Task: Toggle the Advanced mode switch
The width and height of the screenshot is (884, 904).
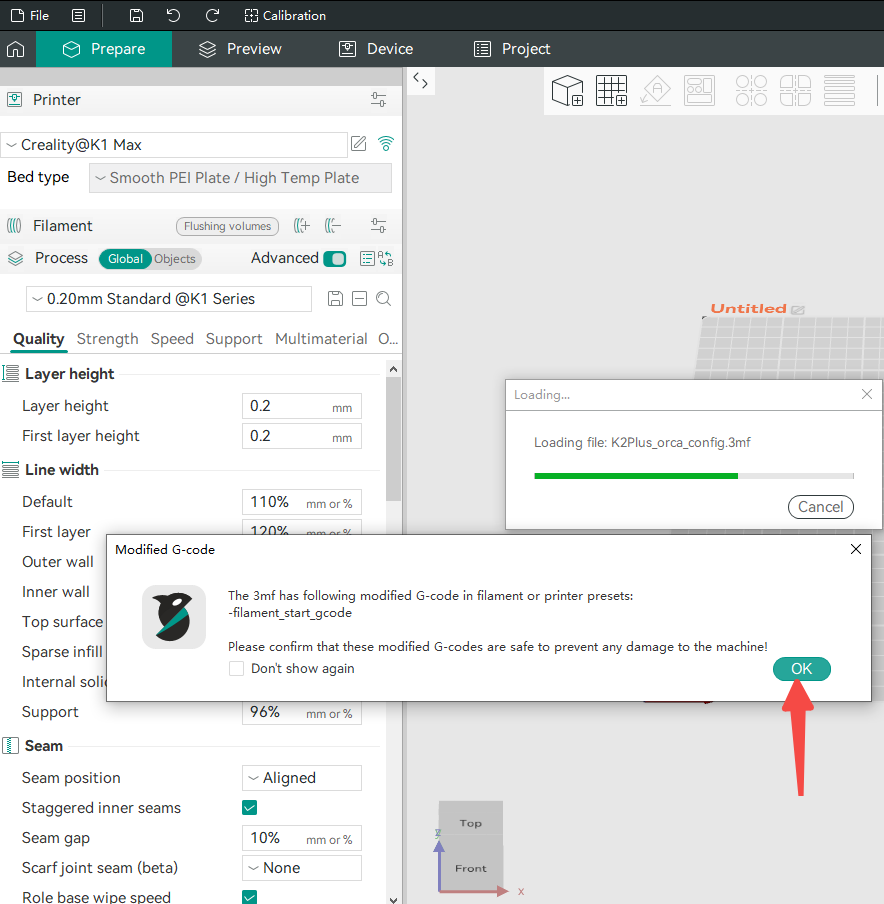Action: (x=335, y=258)
